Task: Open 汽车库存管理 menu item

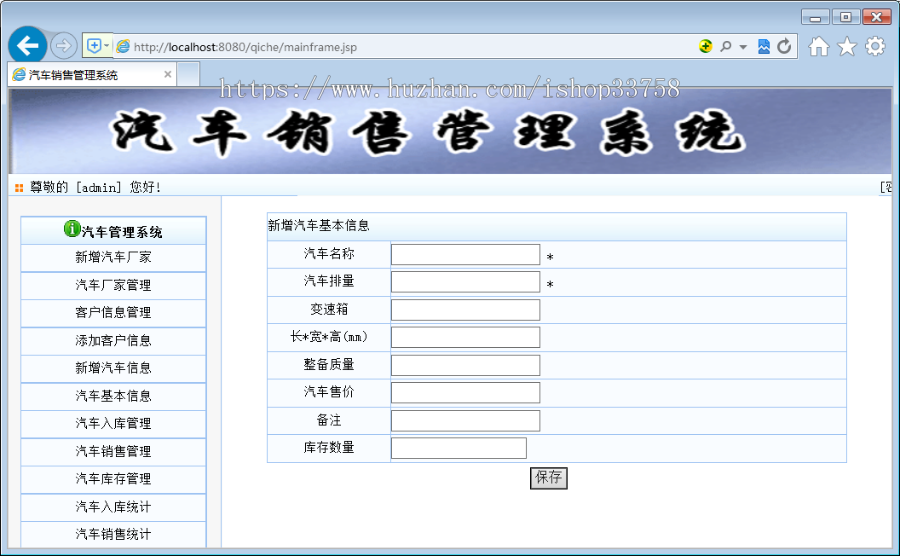Action: click(x=113, y=479)
